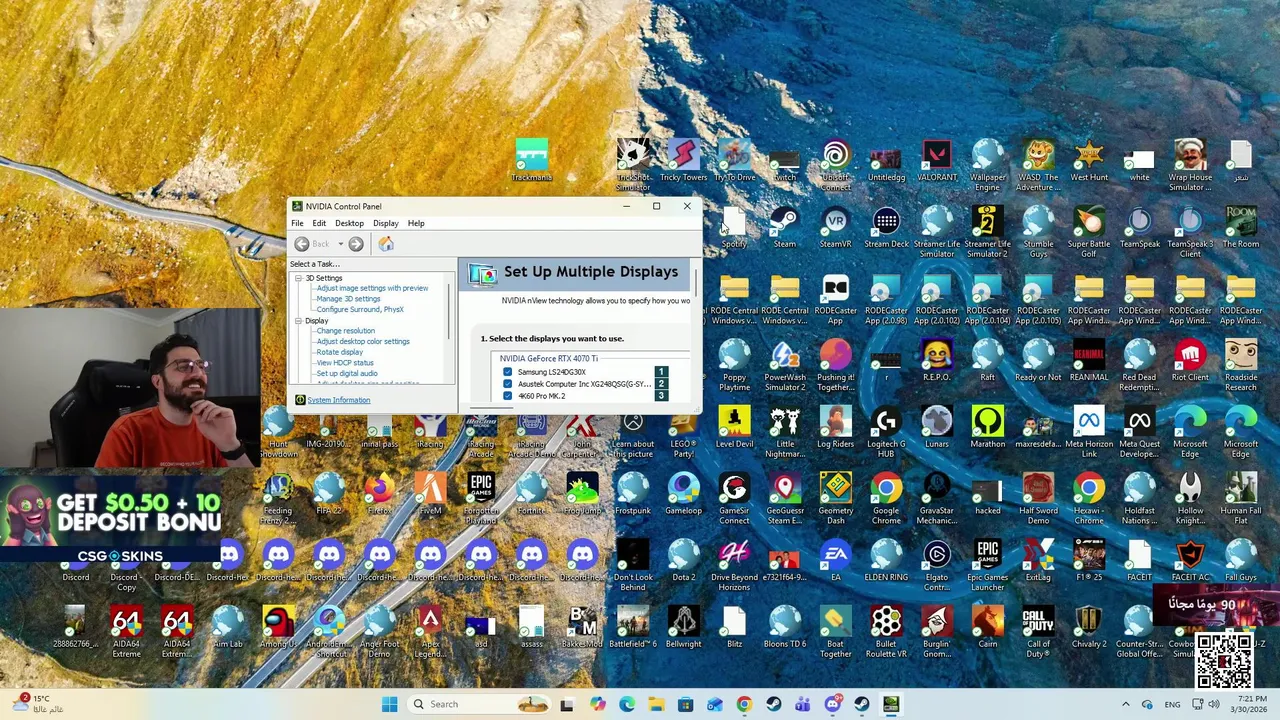Click the Forward arrow in NVIDIA toolbar

coord(356,244)
